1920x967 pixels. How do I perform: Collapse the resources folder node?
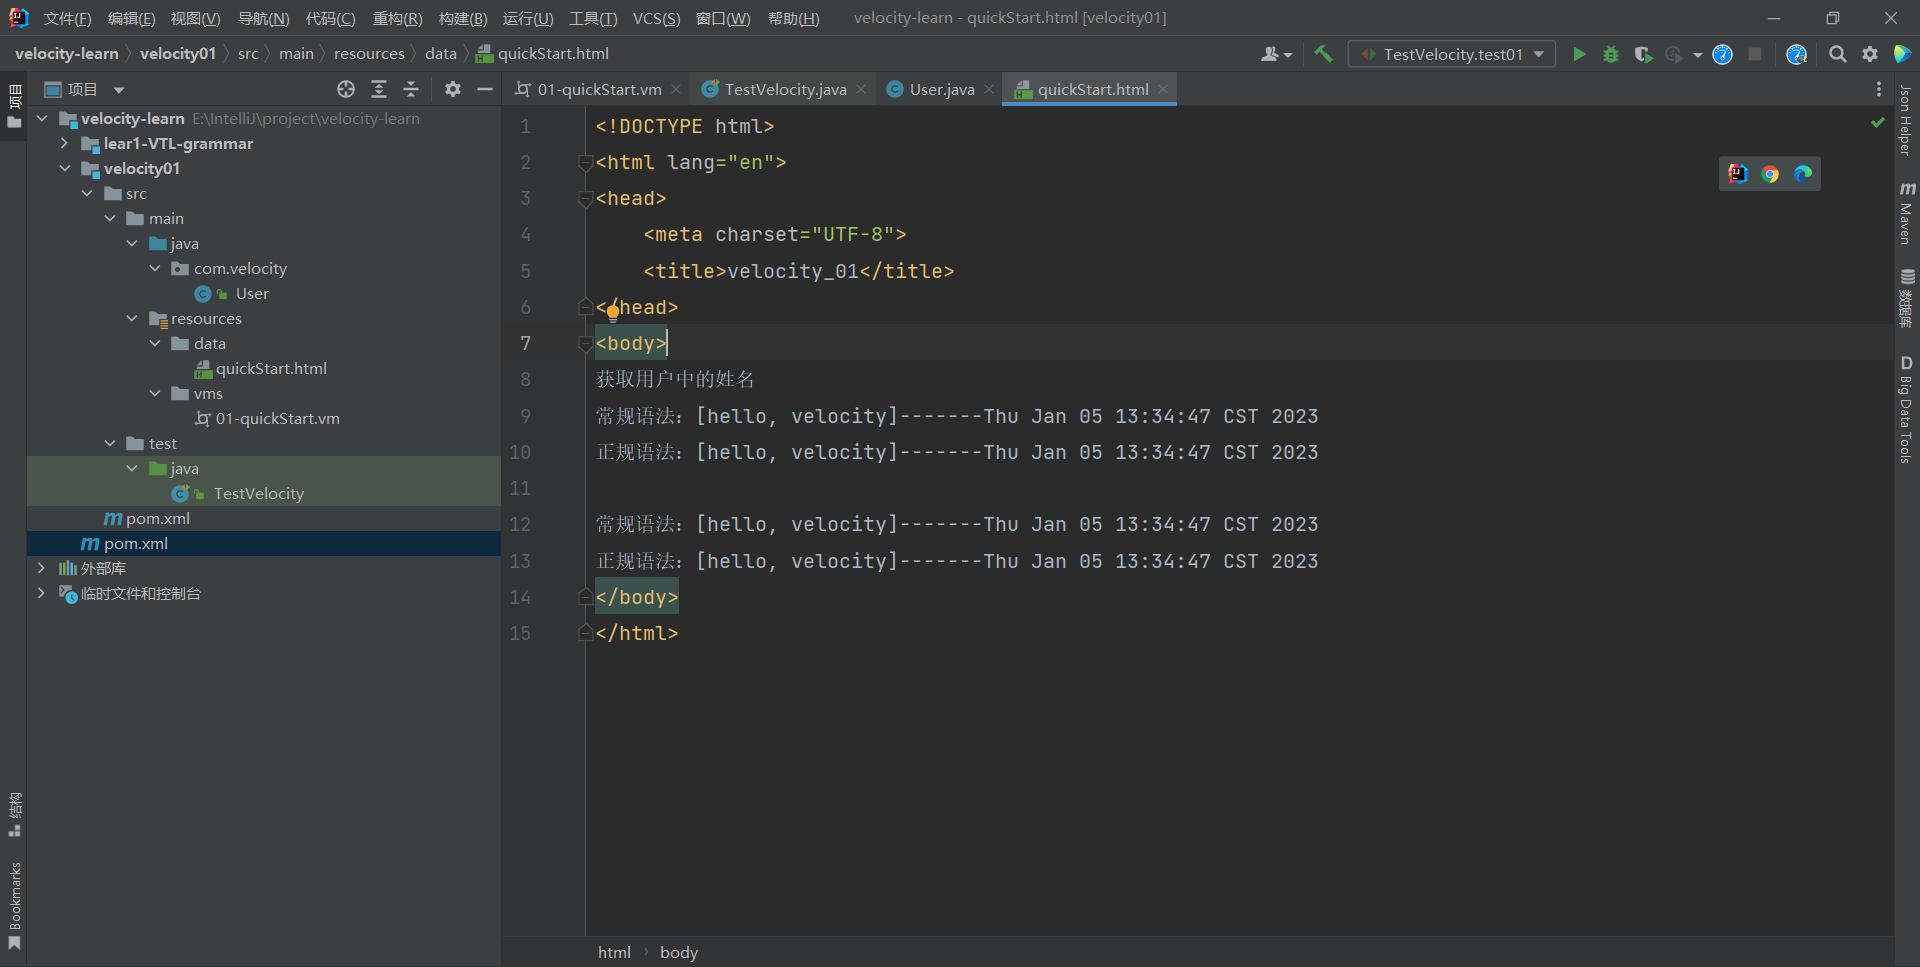coord(132,318)
